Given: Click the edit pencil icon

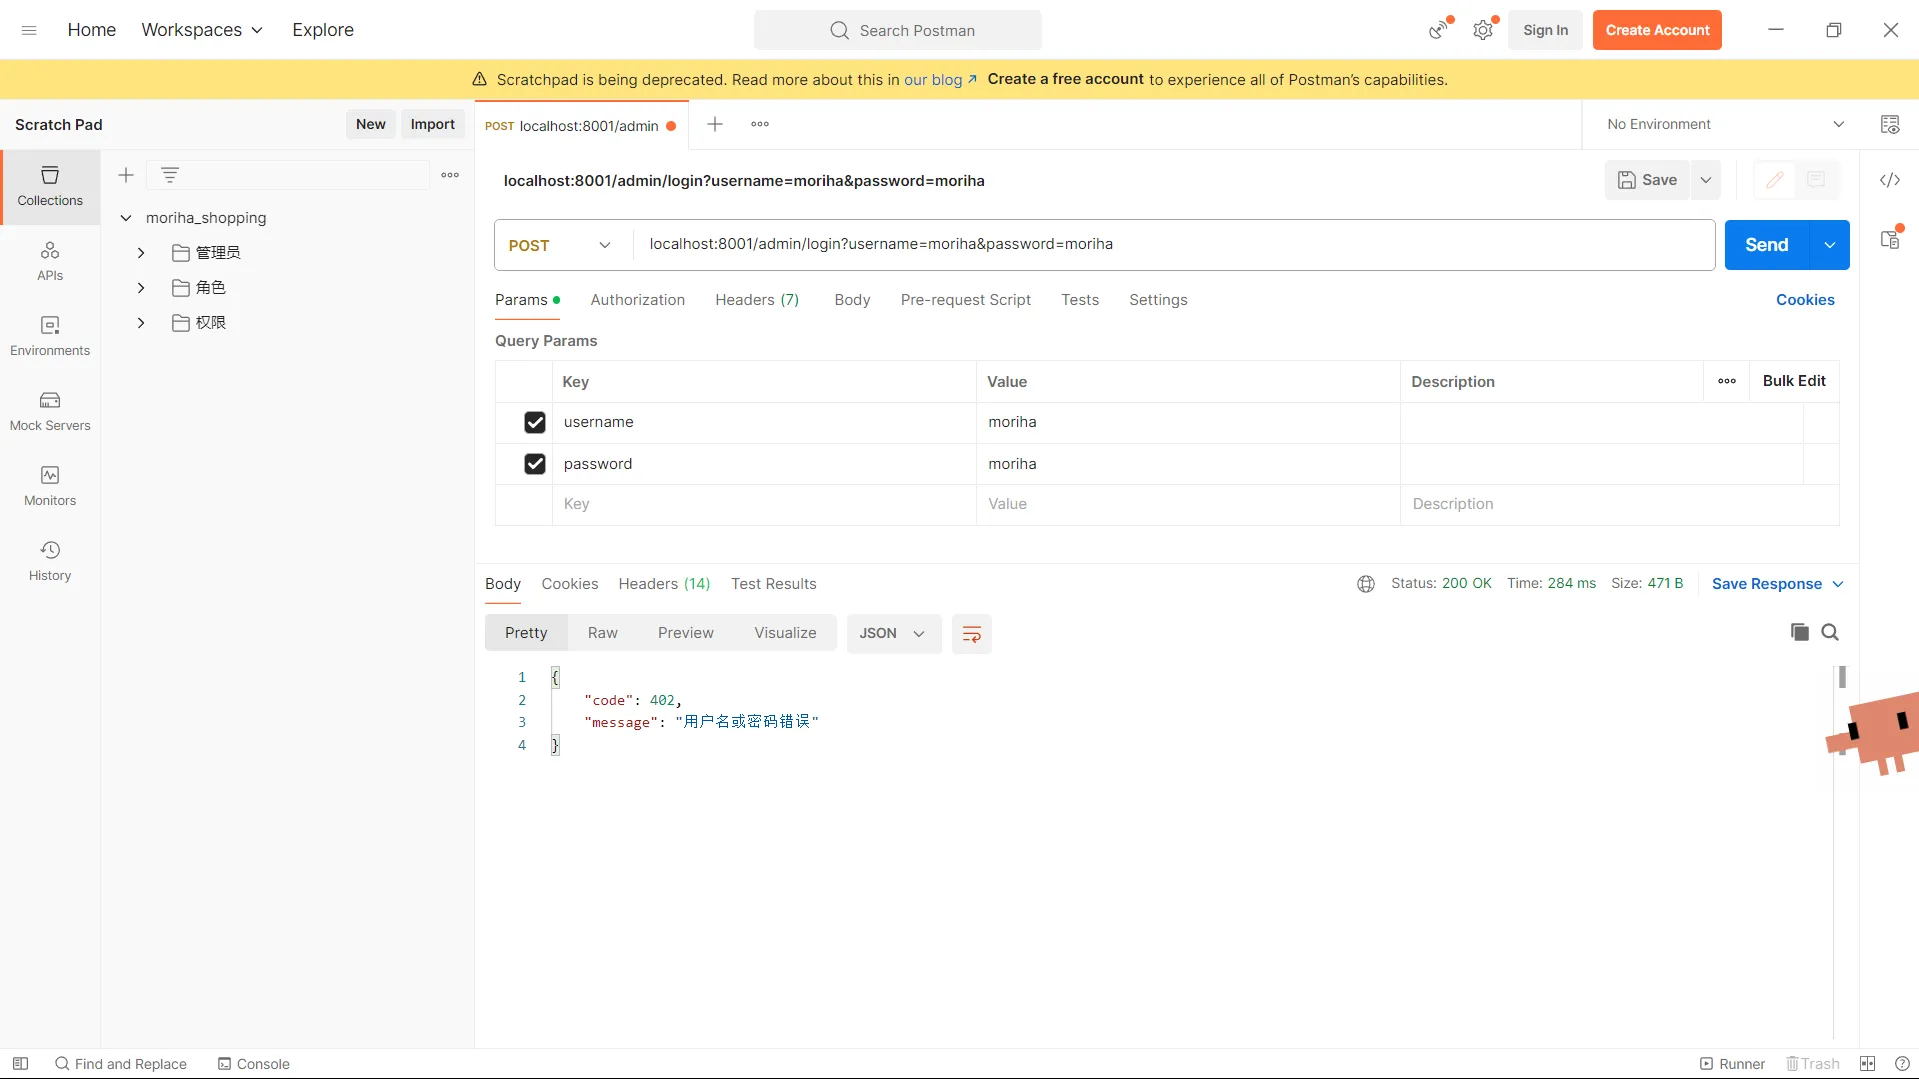Looking at the screenshot, I should [x=1775, y=180].
